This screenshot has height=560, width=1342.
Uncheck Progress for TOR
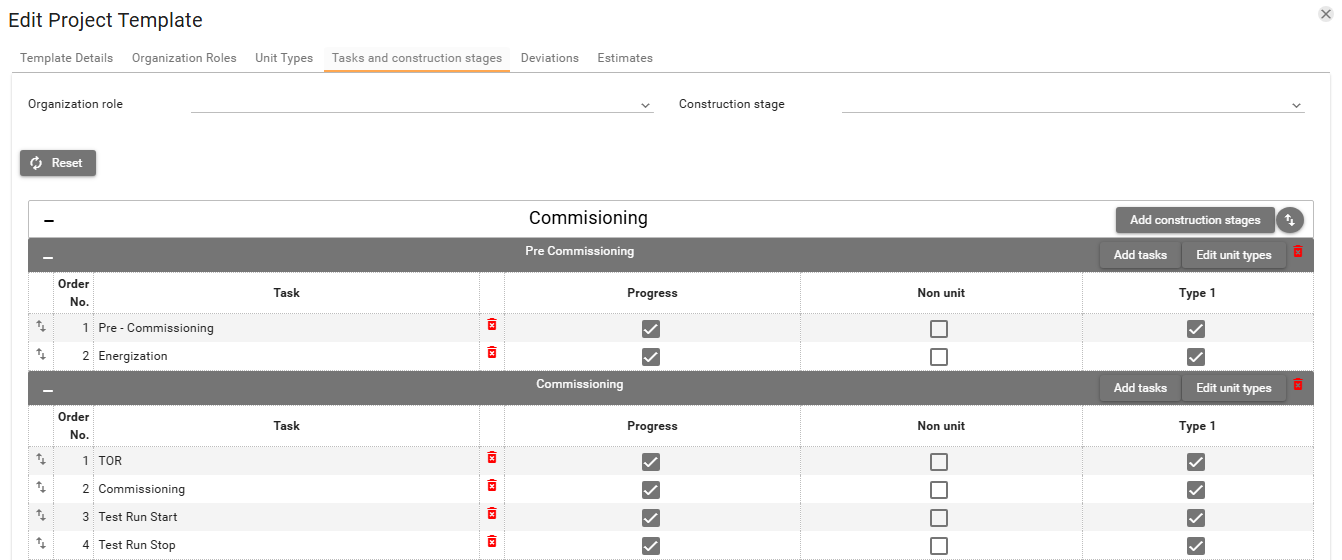[651, 462]
